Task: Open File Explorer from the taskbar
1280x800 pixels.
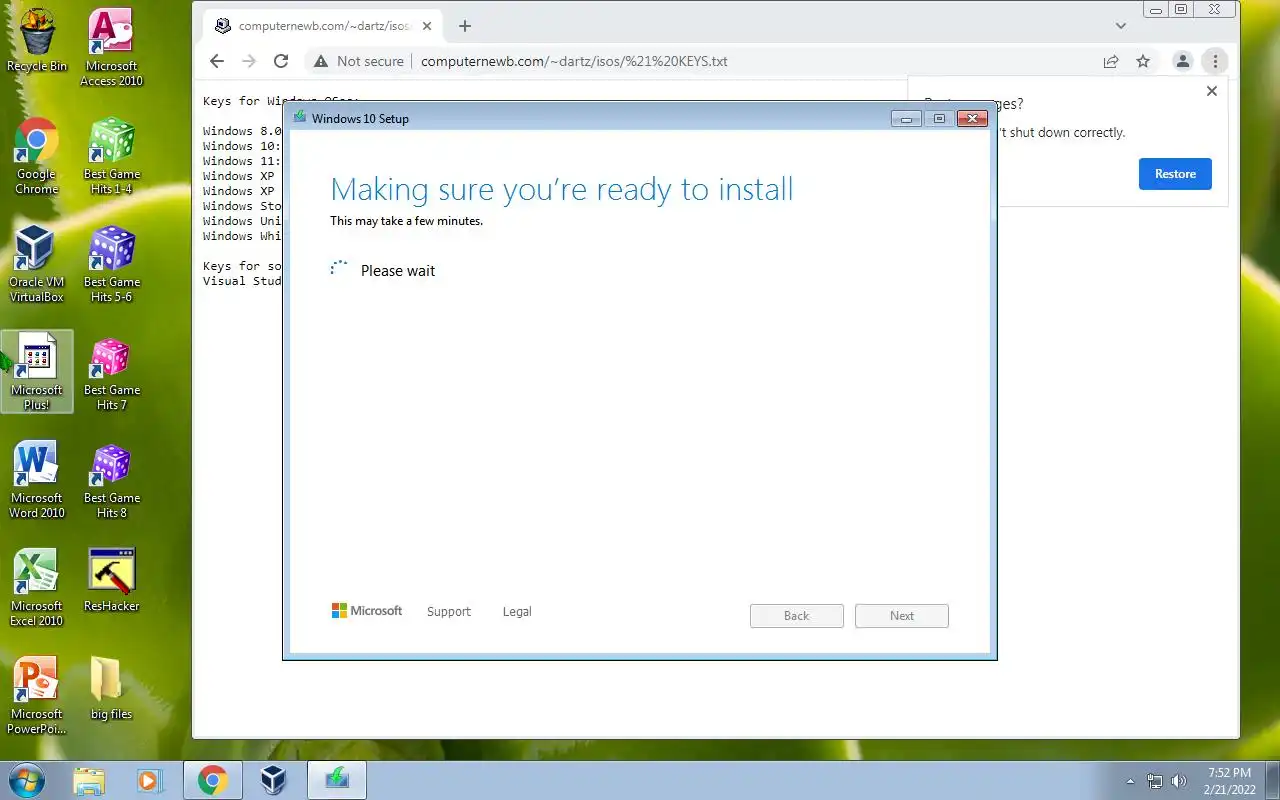Action: (89, 780)
